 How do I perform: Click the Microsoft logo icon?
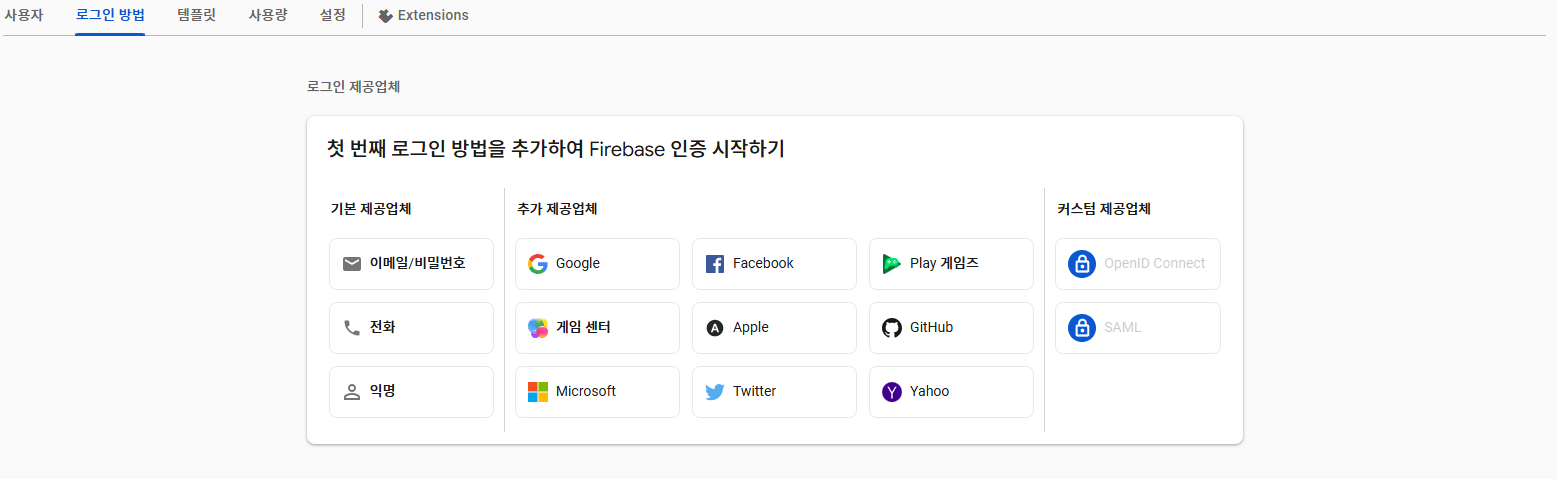pos(538,392)
